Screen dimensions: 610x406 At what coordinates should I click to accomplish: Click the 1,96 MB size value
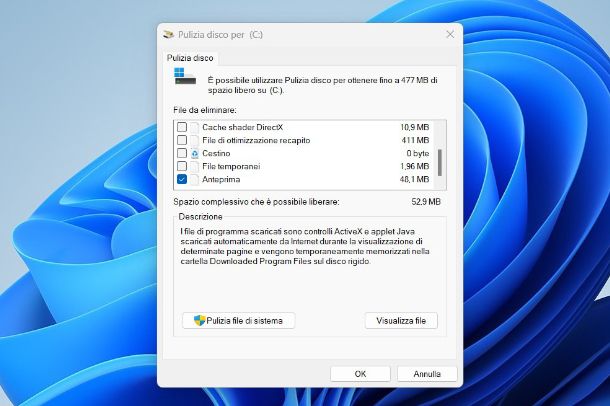(415, 166)
